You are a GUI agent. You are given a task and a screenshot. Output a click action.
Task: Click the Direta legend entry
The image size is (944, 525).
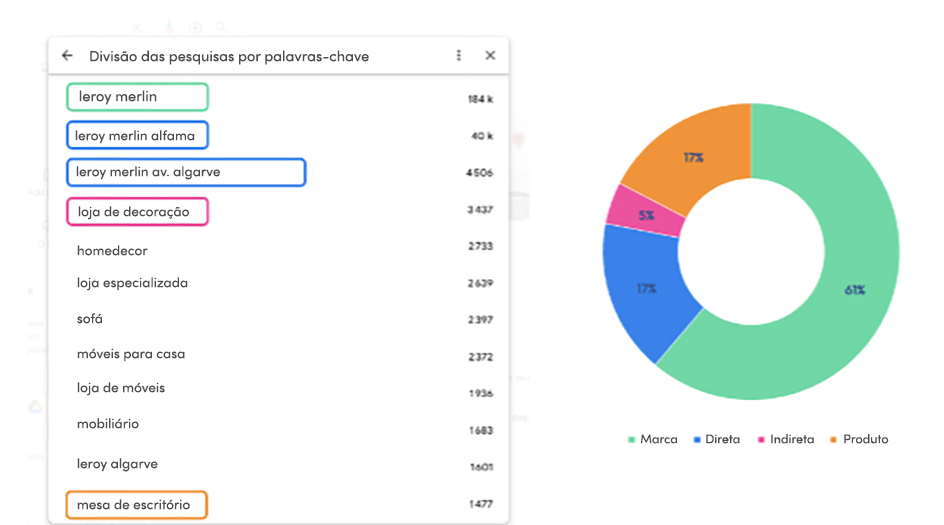click(716, 440)
